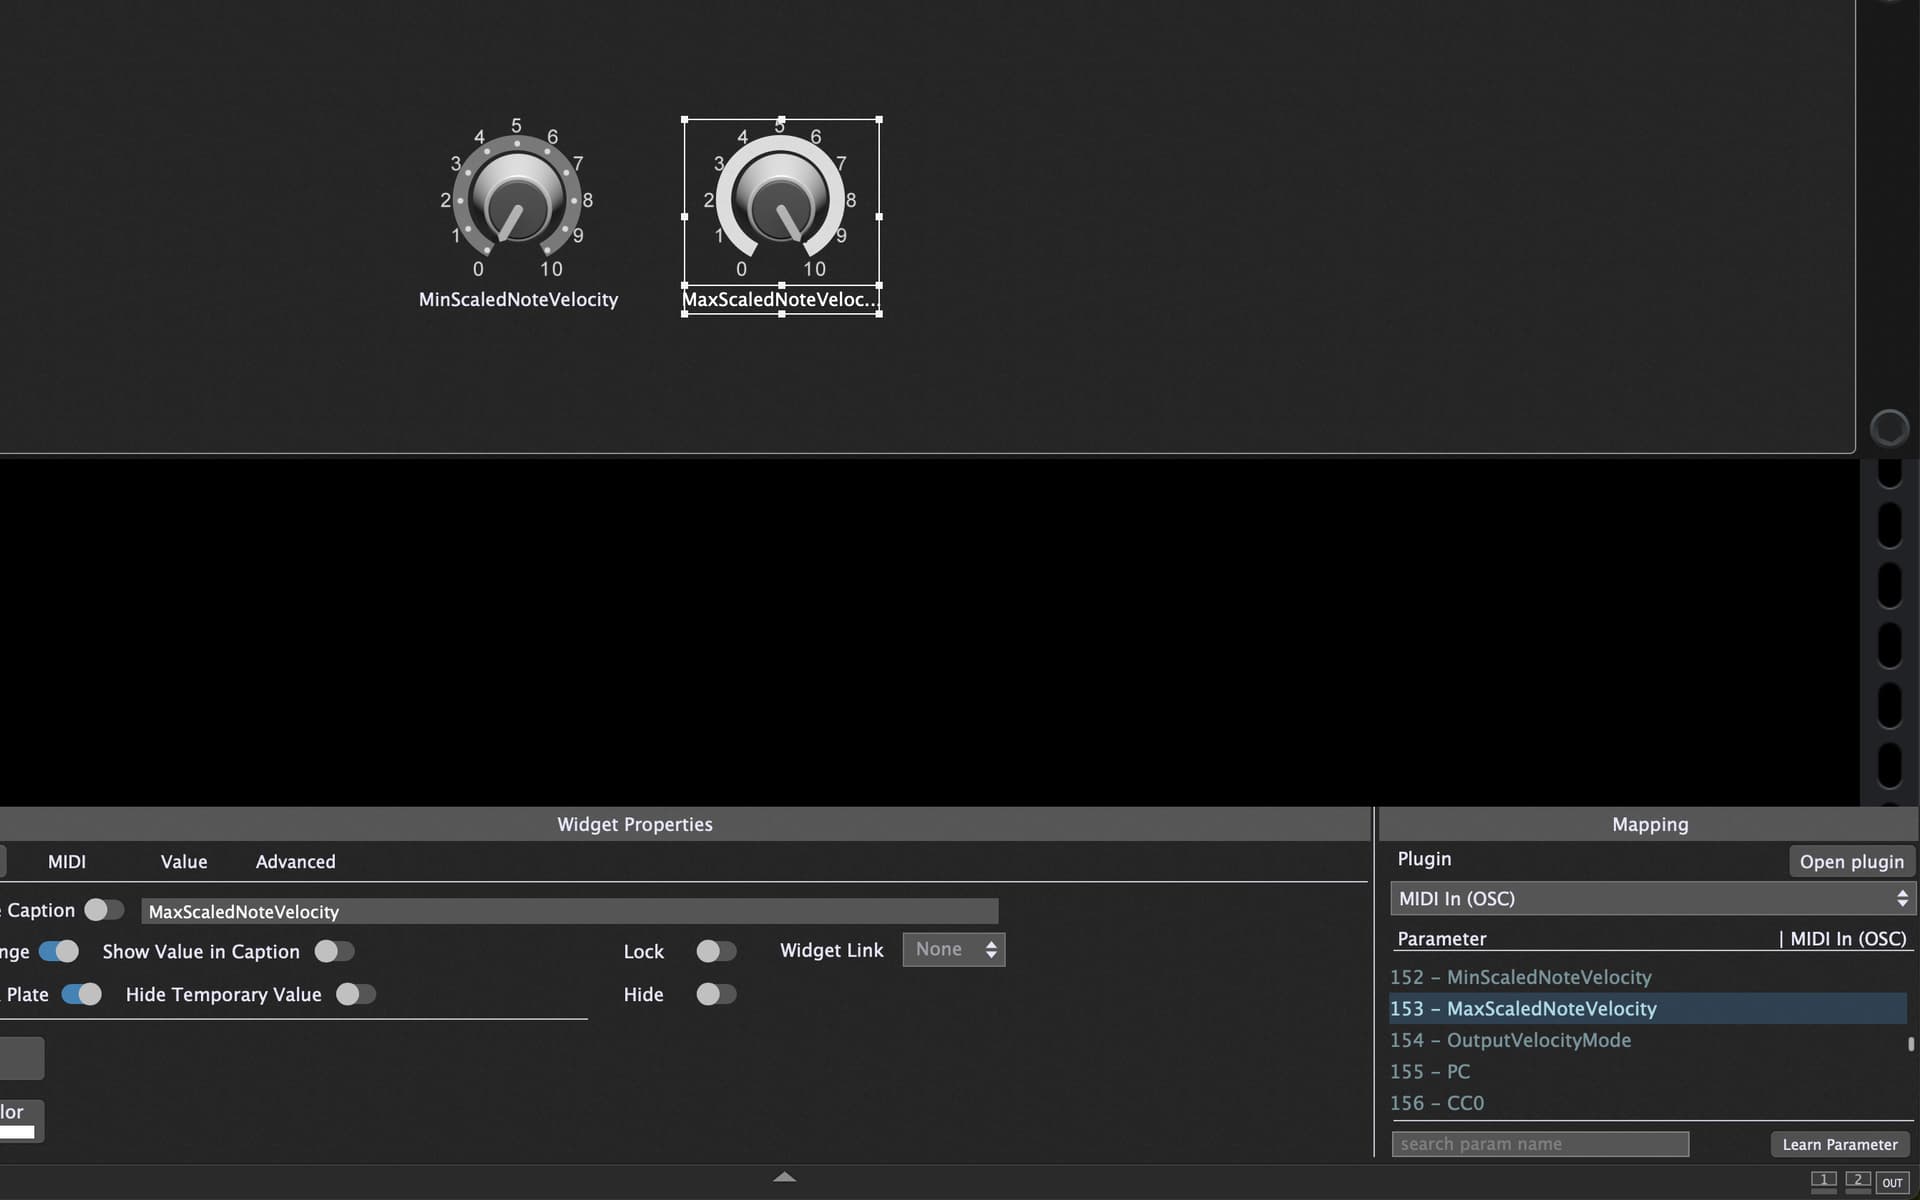This screenshot has height=1200, width=1920.
Task: Click the Learn Parameter button
Action: pyautogui.click(x=1840, y=1144)
